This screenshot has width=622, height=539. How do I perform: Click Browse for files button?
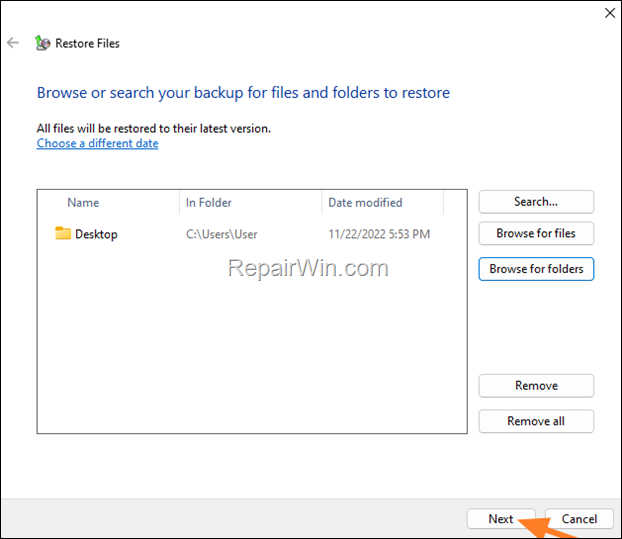click(536, 233)
